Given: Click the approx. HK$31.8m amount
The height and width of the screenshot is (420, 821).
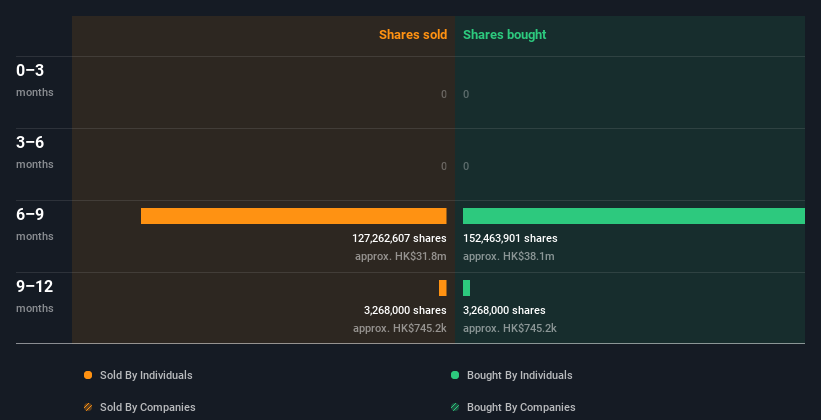Looking at the screenshot, I should point(401,257).
